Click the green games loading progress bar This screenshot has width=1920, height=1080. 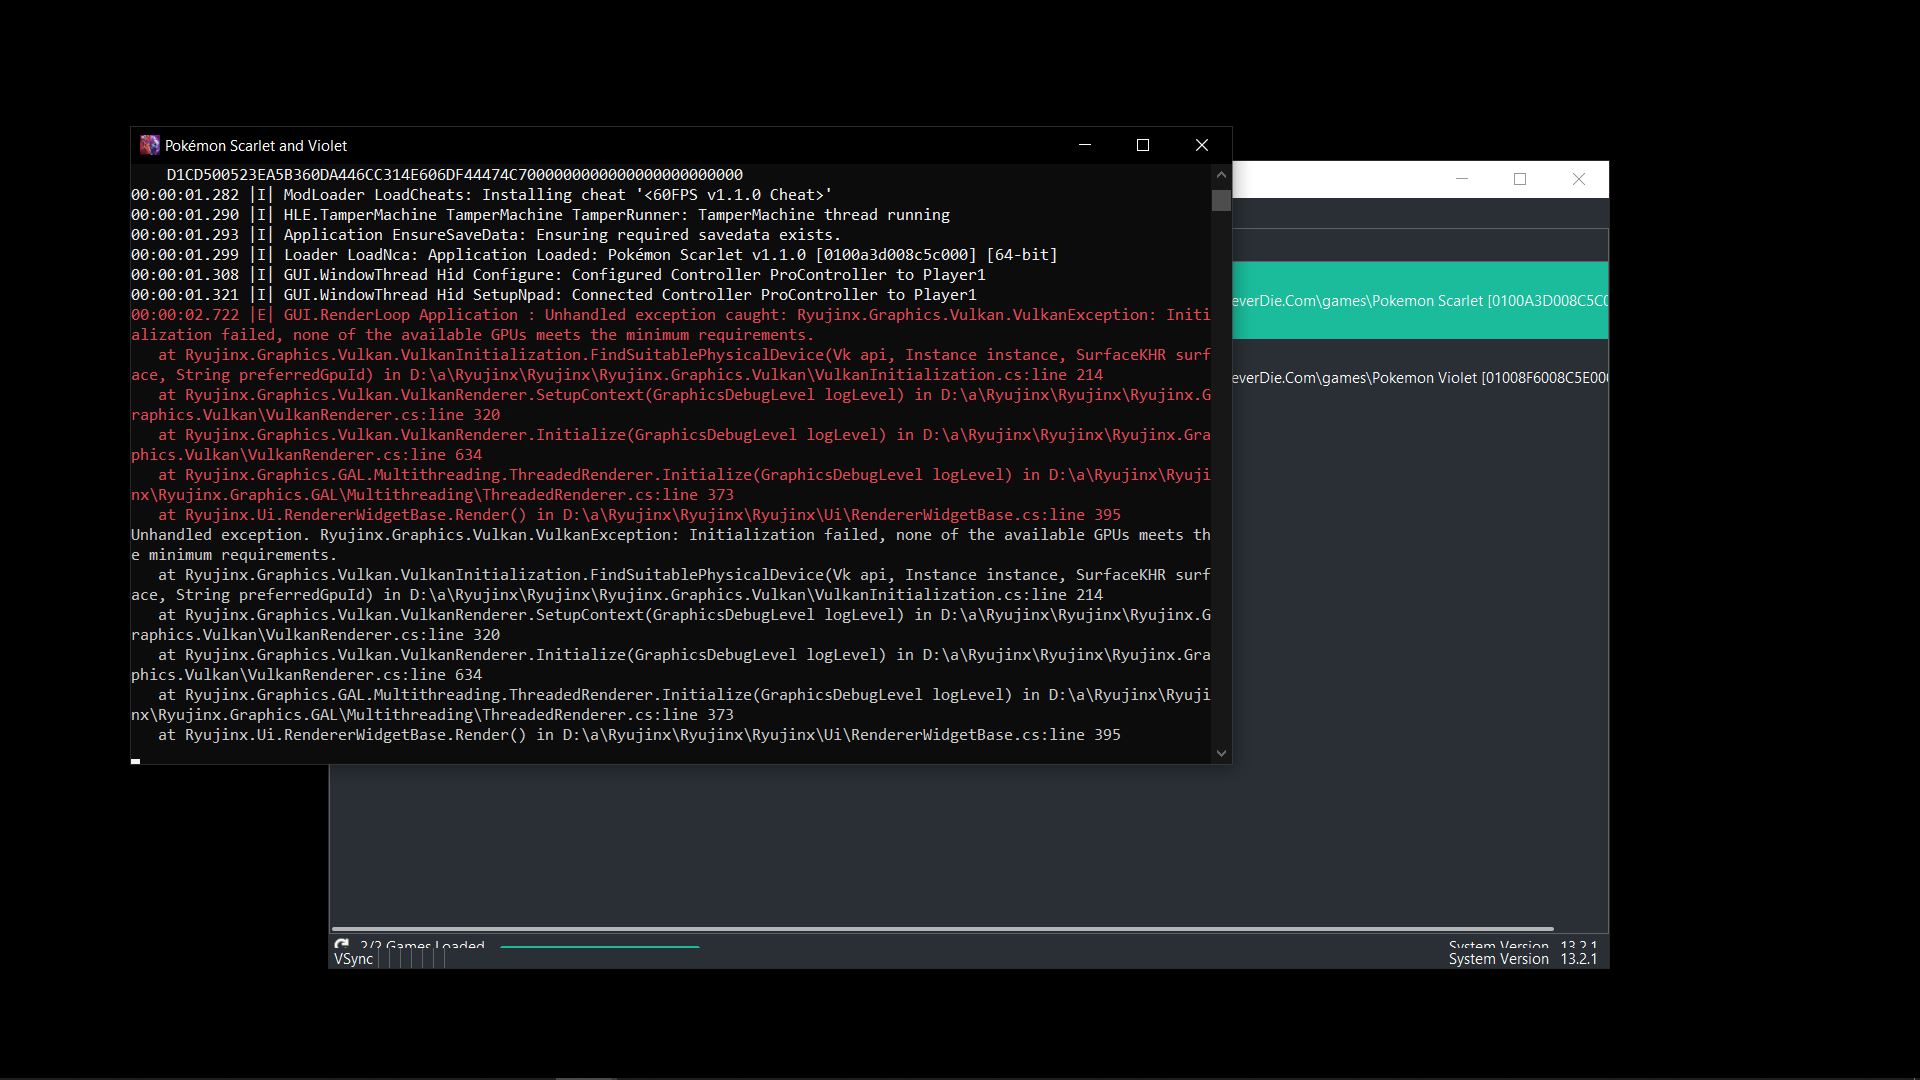[600, 946]
